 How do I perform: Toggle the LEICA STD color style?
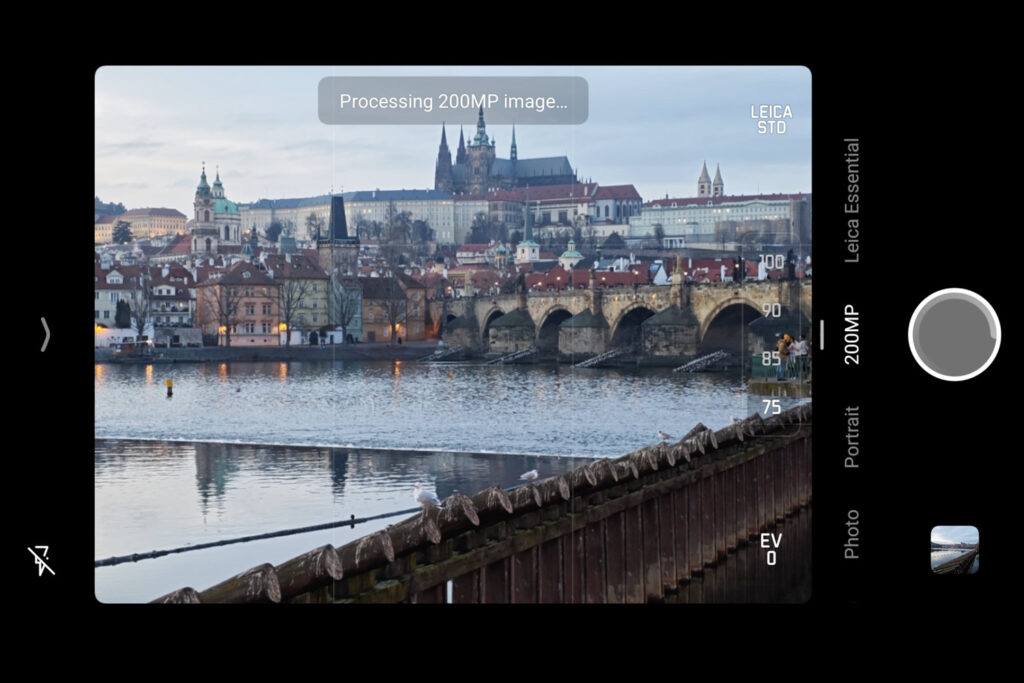pyautogui.click(x=771, y=119)
